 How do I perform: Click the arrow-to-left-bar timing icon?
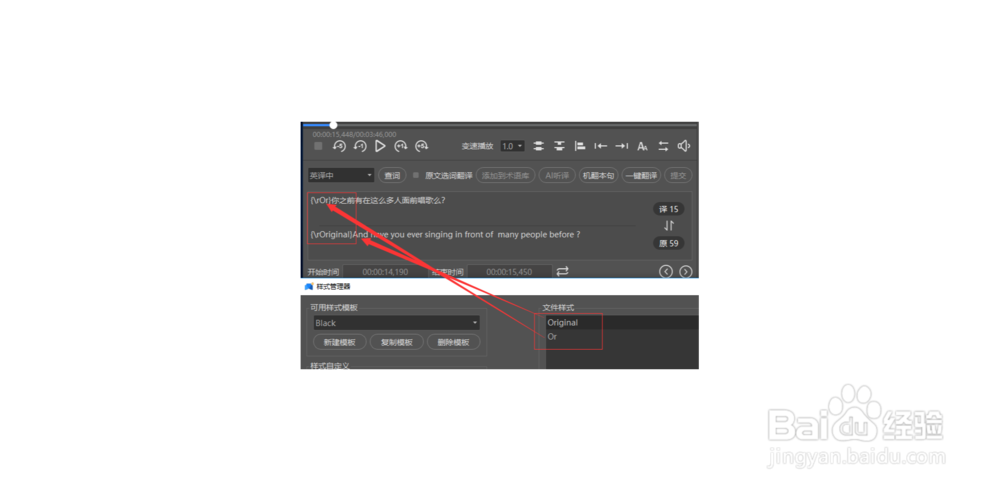point(601,146)
